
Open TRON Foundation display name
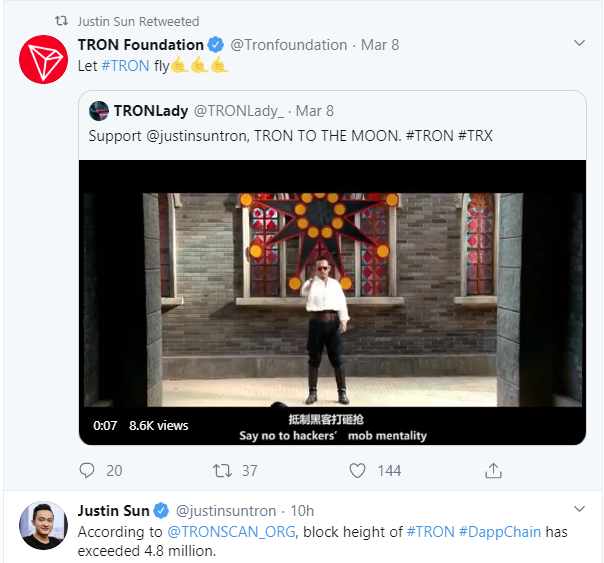[140, 45]
